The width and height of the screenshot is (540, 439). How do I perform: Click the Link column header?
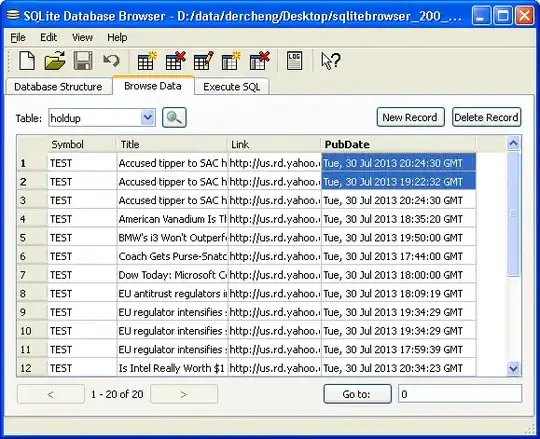tap(274, 144)
